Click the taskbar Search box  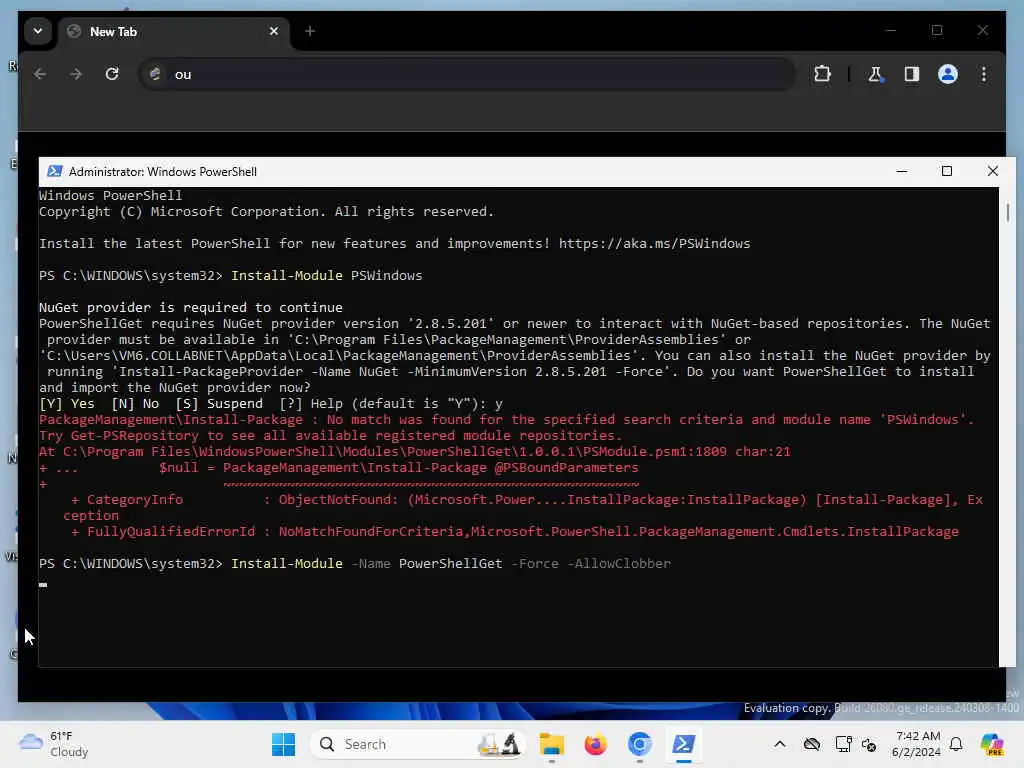click(x=418, y=744)
